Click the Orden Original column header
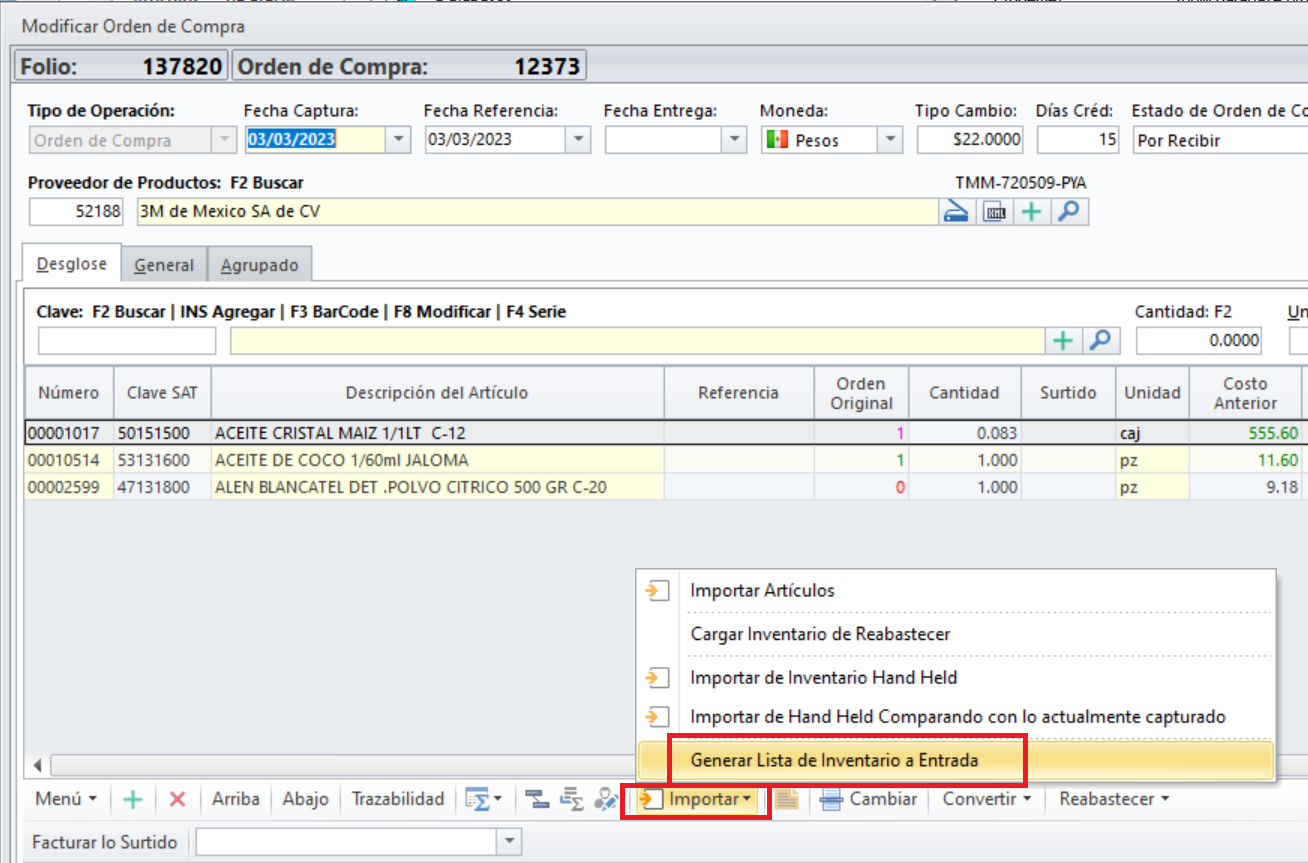 click(861, 393)
